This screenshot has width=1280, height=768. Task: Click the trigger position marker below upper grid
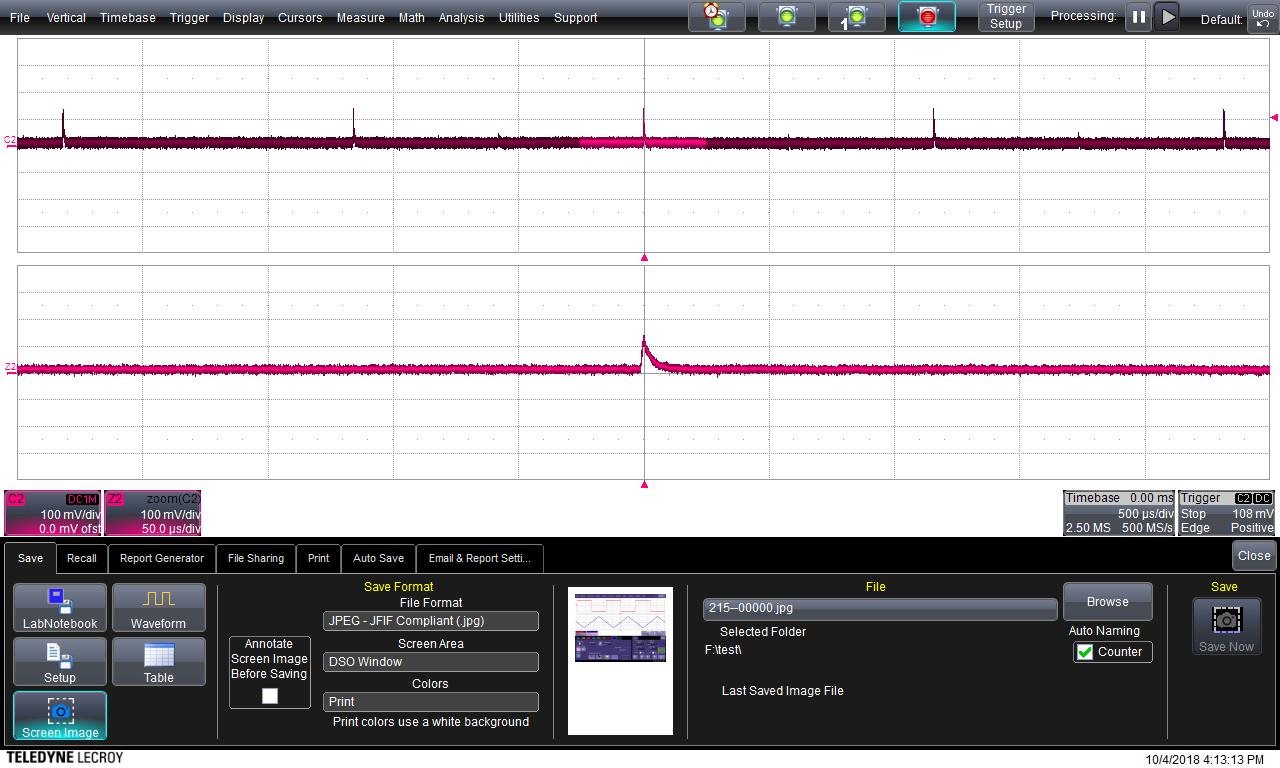644,258
